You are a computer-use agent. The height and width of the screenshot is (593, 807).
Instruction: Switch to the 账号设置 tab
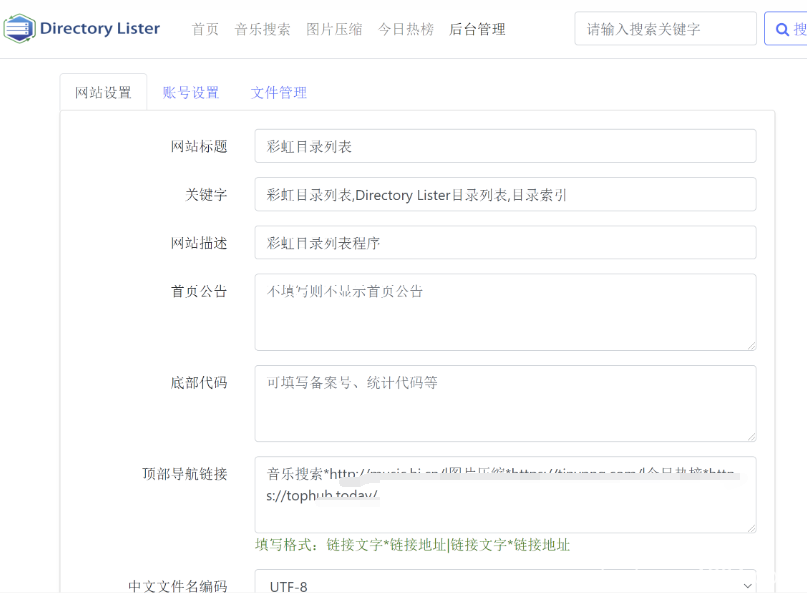click(191, 92)
